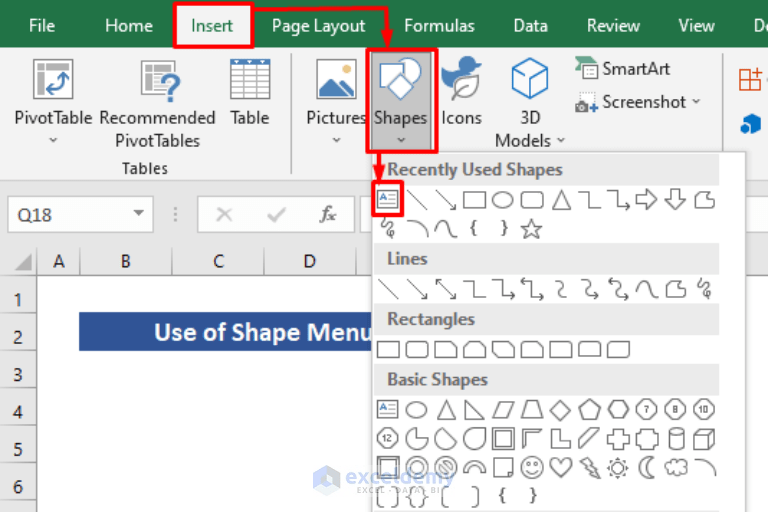The height and width of the screenshot is (512, 768).
Task: Select column B header
Action: point(126,262)
